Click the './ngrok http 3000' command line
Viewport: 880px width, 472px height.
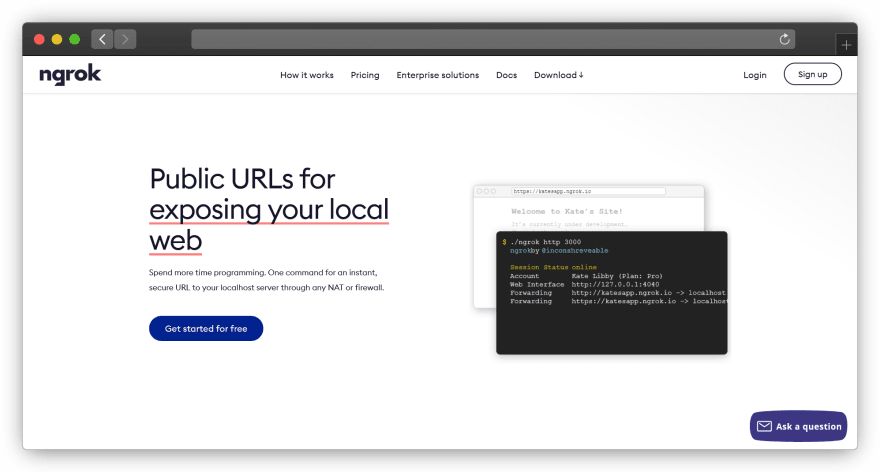pyautogui.click(x=546, y=242)
